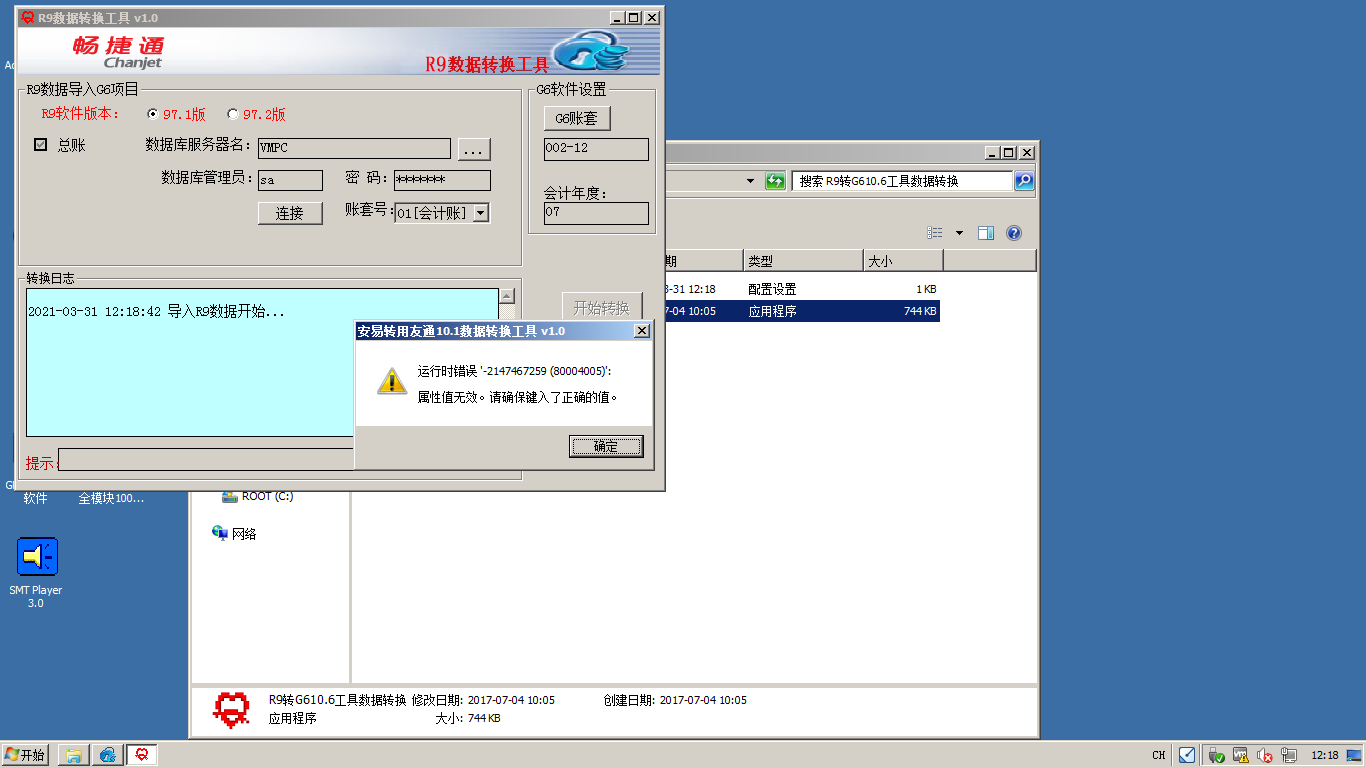Click the muted volume tray icon
This screenshot has height=768, width=1366.
[1264, 755]
